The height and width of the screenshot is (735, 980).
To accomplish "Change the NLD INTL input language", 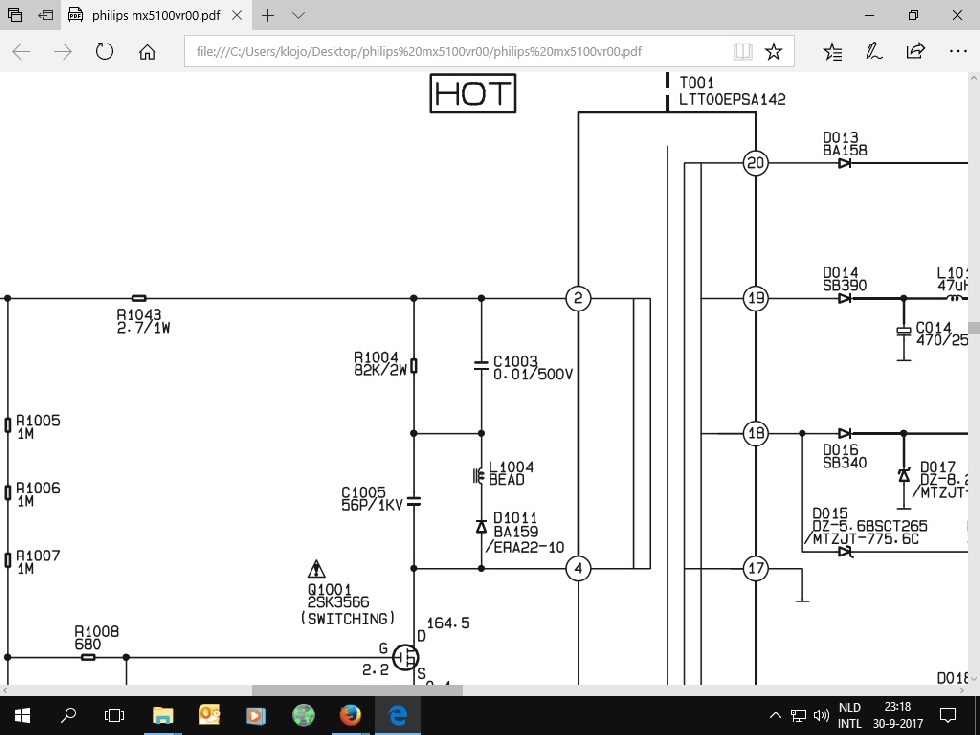I will [x=850, y=715].
